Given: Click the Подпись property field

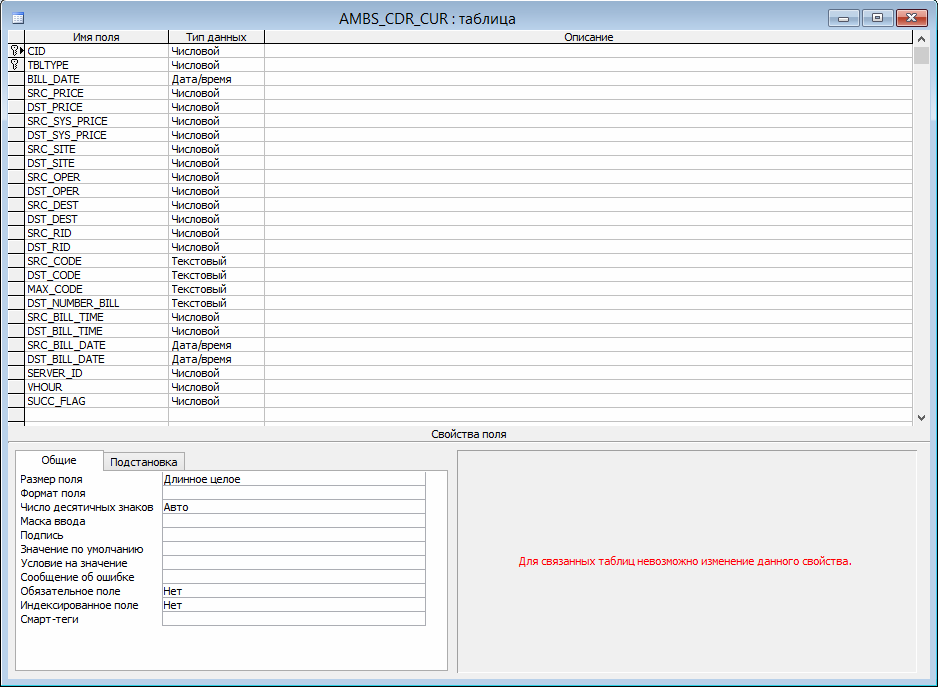Looking at the screenshot, I should click(294, 535).
